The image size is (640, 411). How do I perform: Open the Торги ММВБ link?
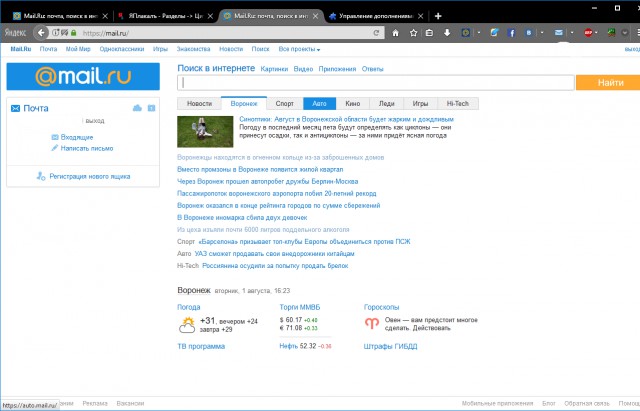(x=300, y=307)
